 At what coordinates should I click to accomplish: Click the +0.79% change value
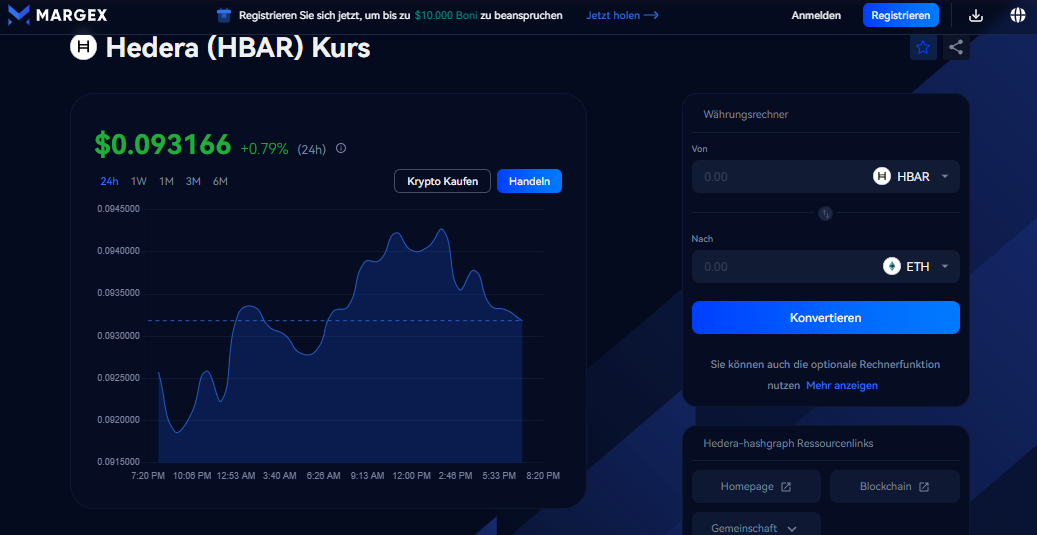click(265, 149)
